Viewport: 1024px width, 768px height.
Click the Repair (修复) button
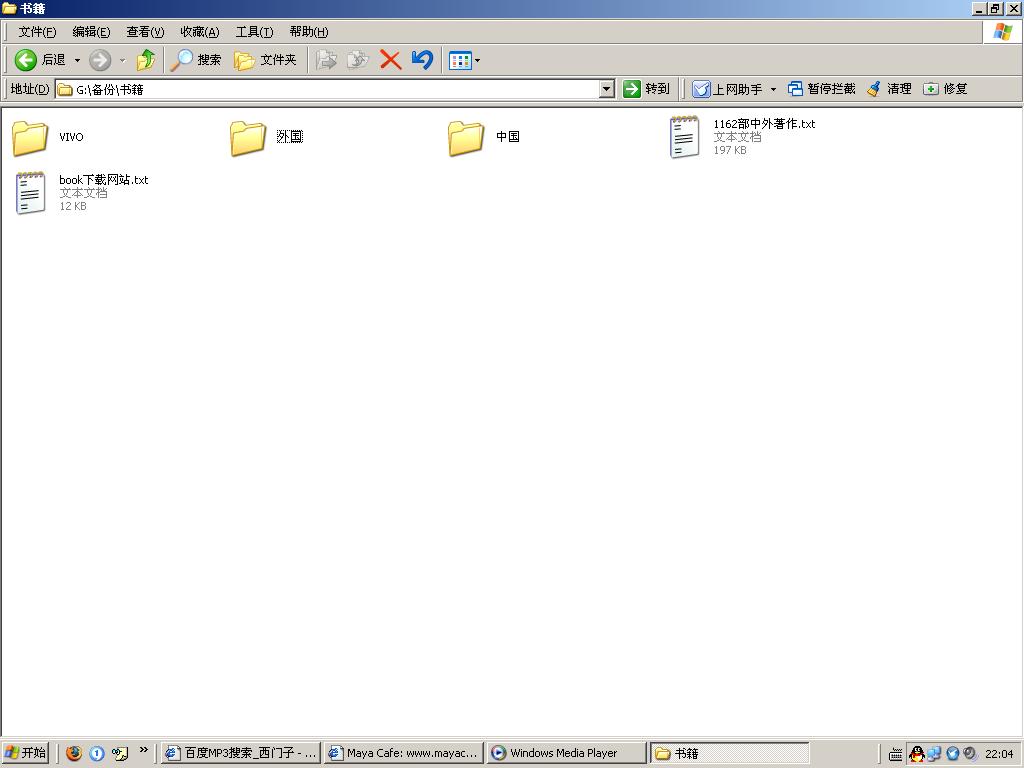point(945,89)
